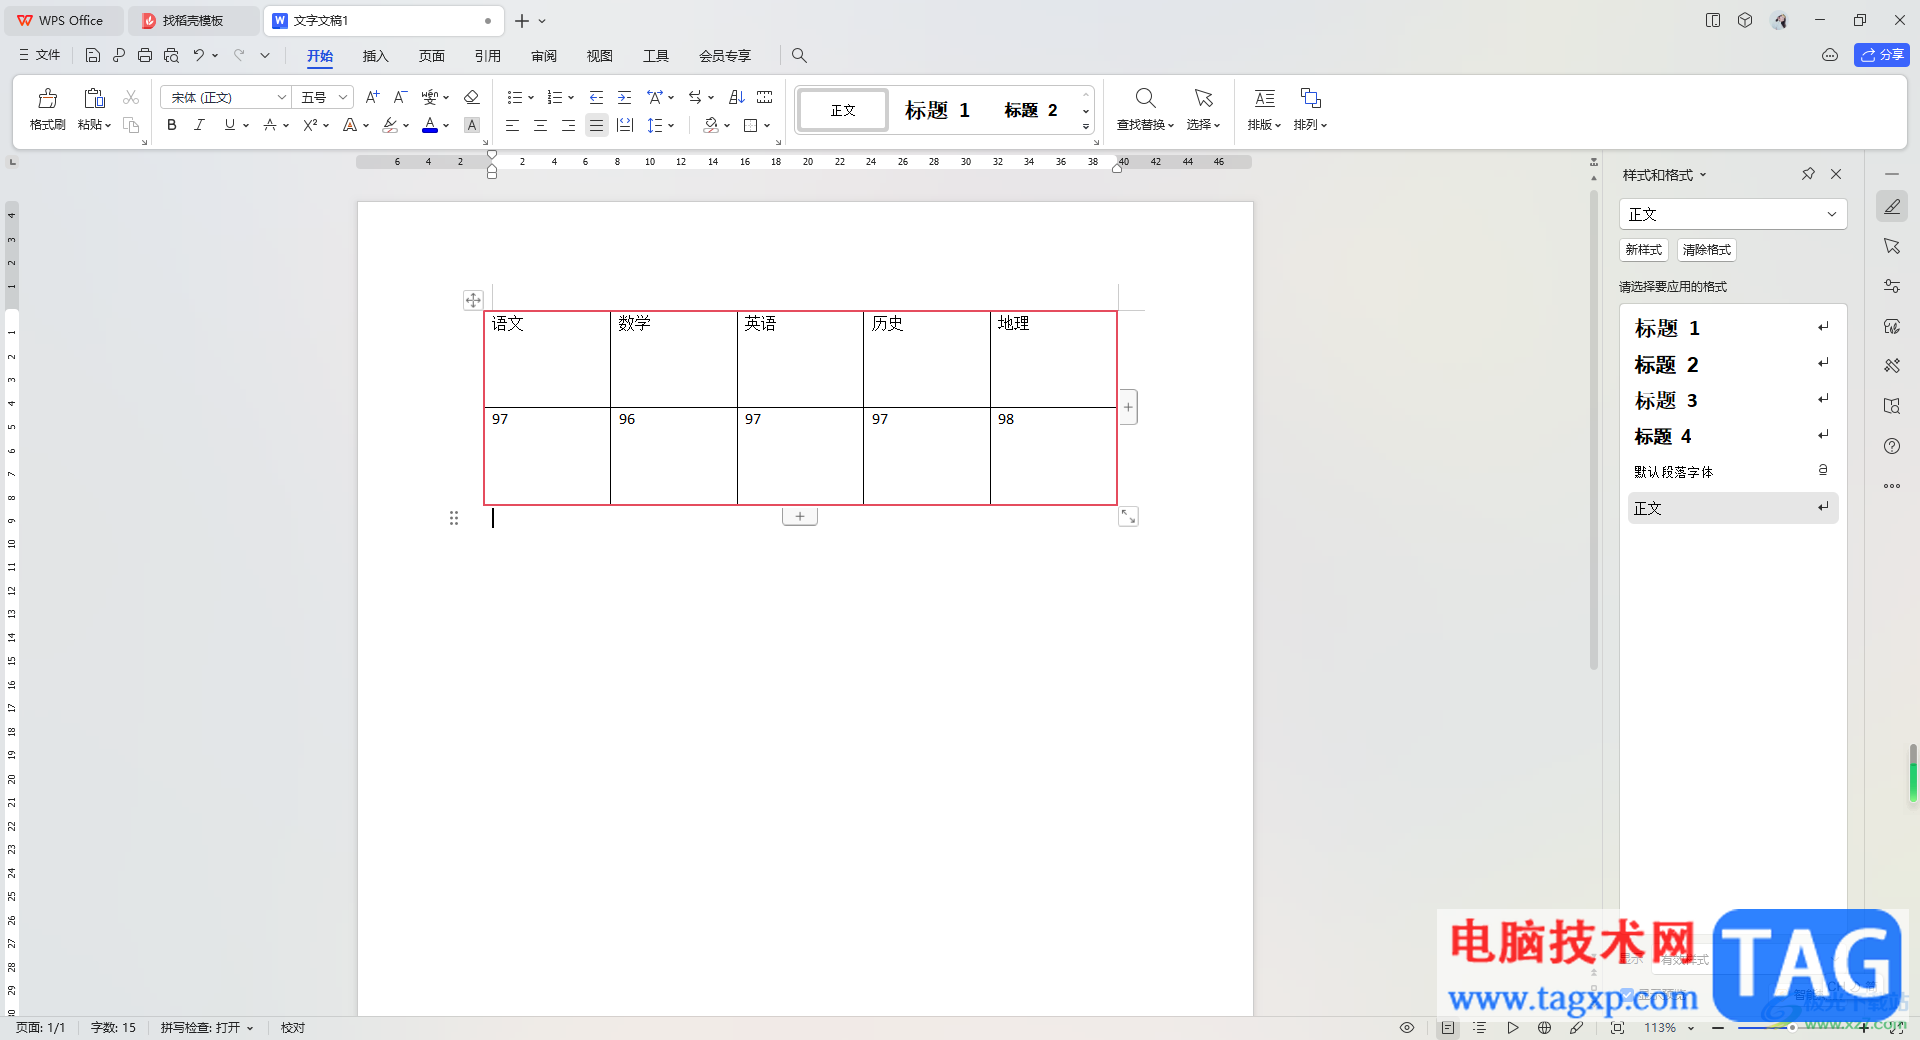Open the File menu

point(39,55)
